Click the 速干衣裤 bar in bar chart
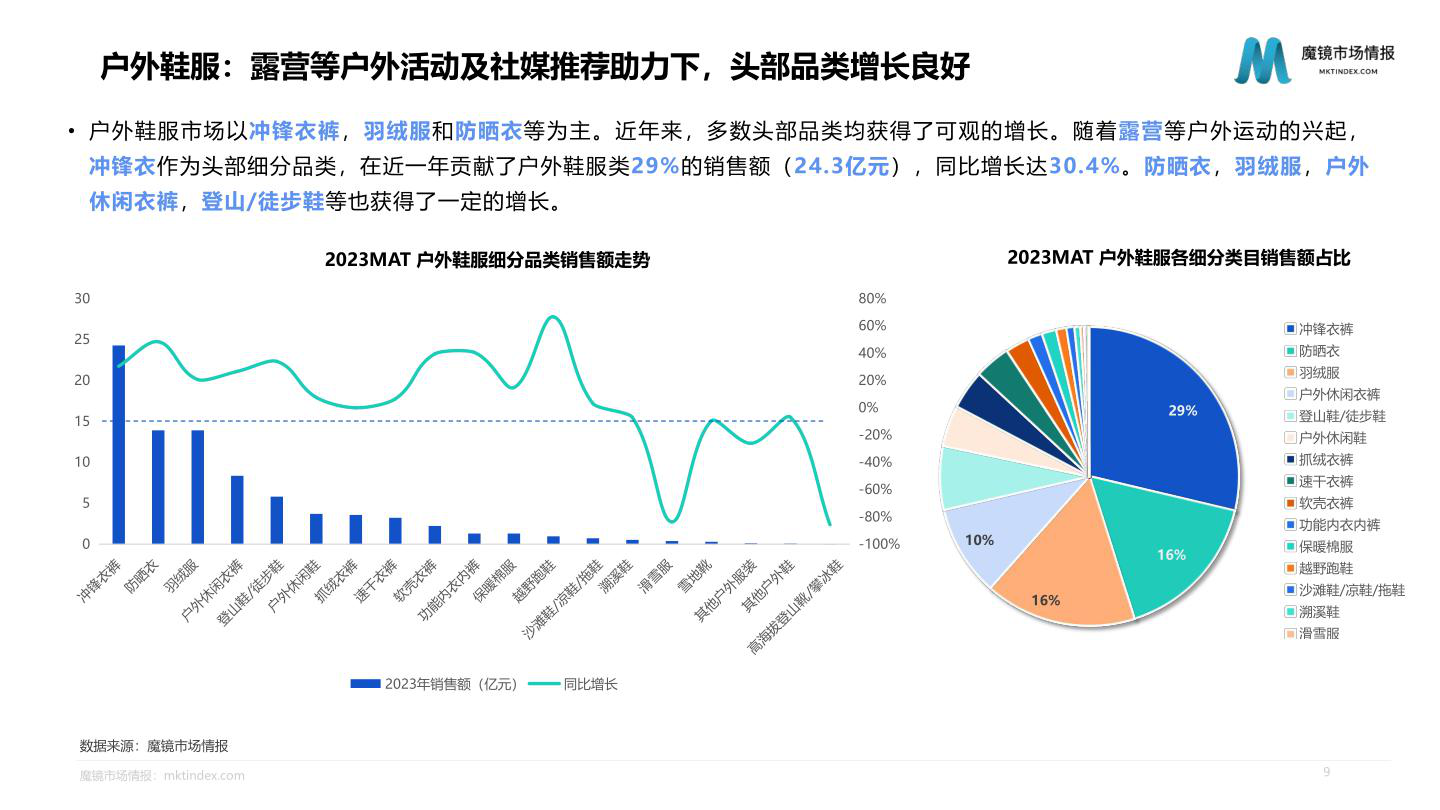The height and width of the screenshot is (810, 1440). [395, 531]
